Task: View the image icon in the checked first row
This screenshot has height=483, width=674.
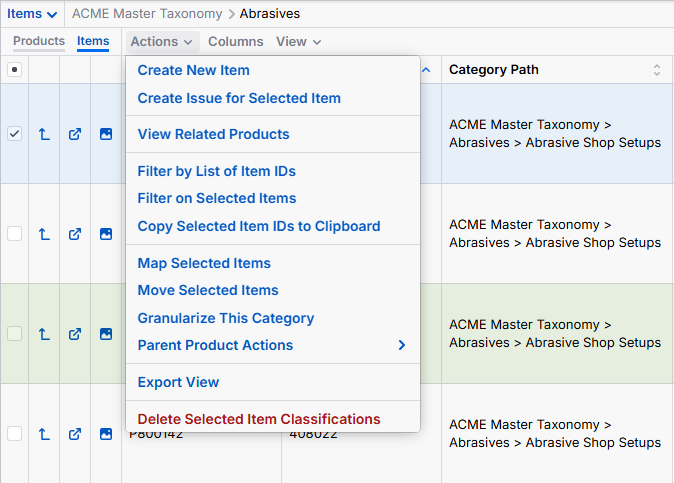Action: [106, 134]
